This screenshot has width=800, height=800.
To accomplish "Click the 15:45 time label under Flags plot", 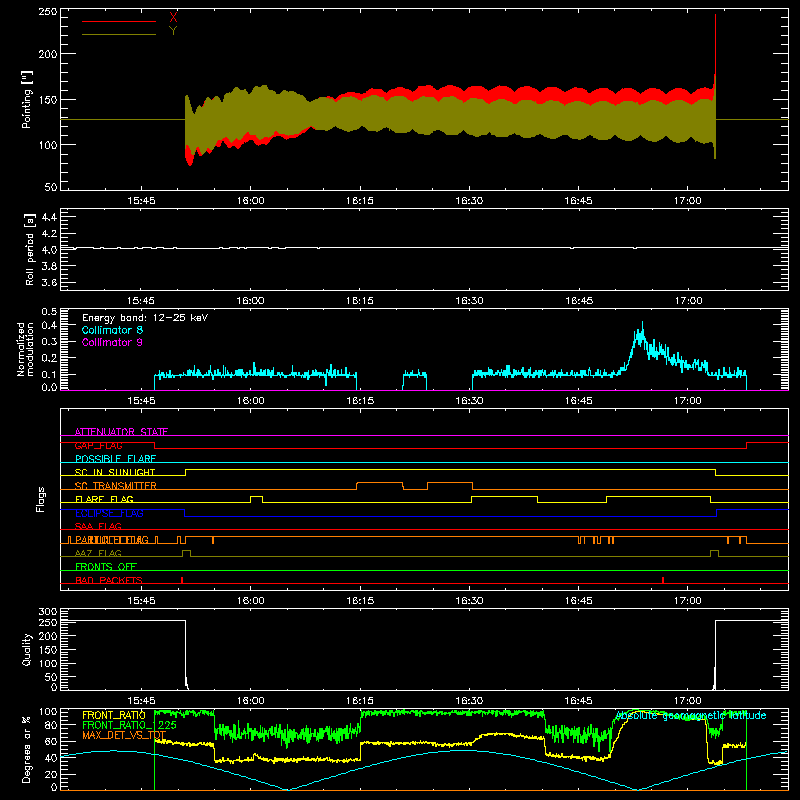I will [x=141, y=601].
